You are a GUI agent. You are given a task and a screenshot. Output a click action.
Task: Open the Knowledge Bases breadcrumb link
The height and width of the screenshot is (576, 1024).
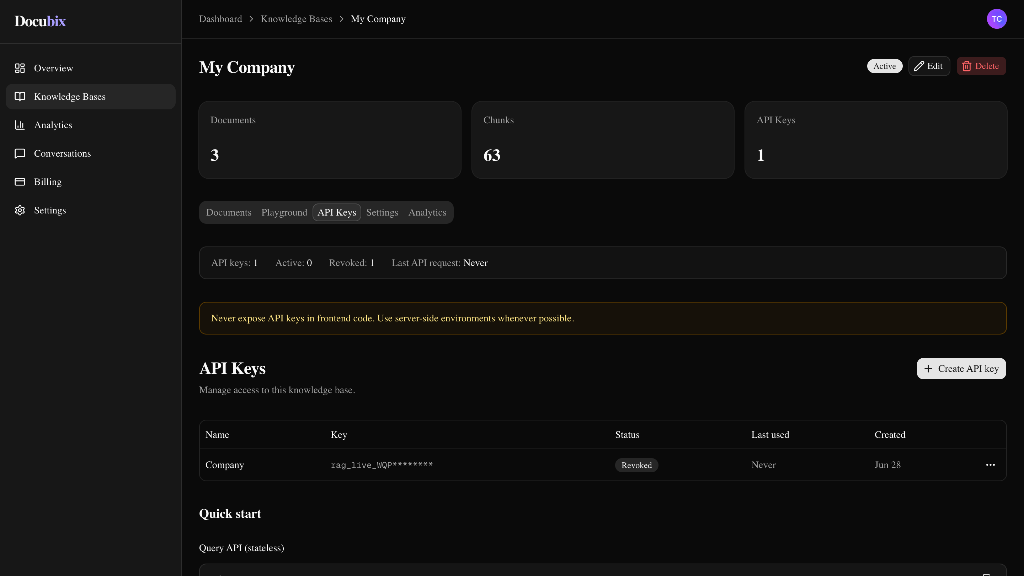tap(296, 19)
